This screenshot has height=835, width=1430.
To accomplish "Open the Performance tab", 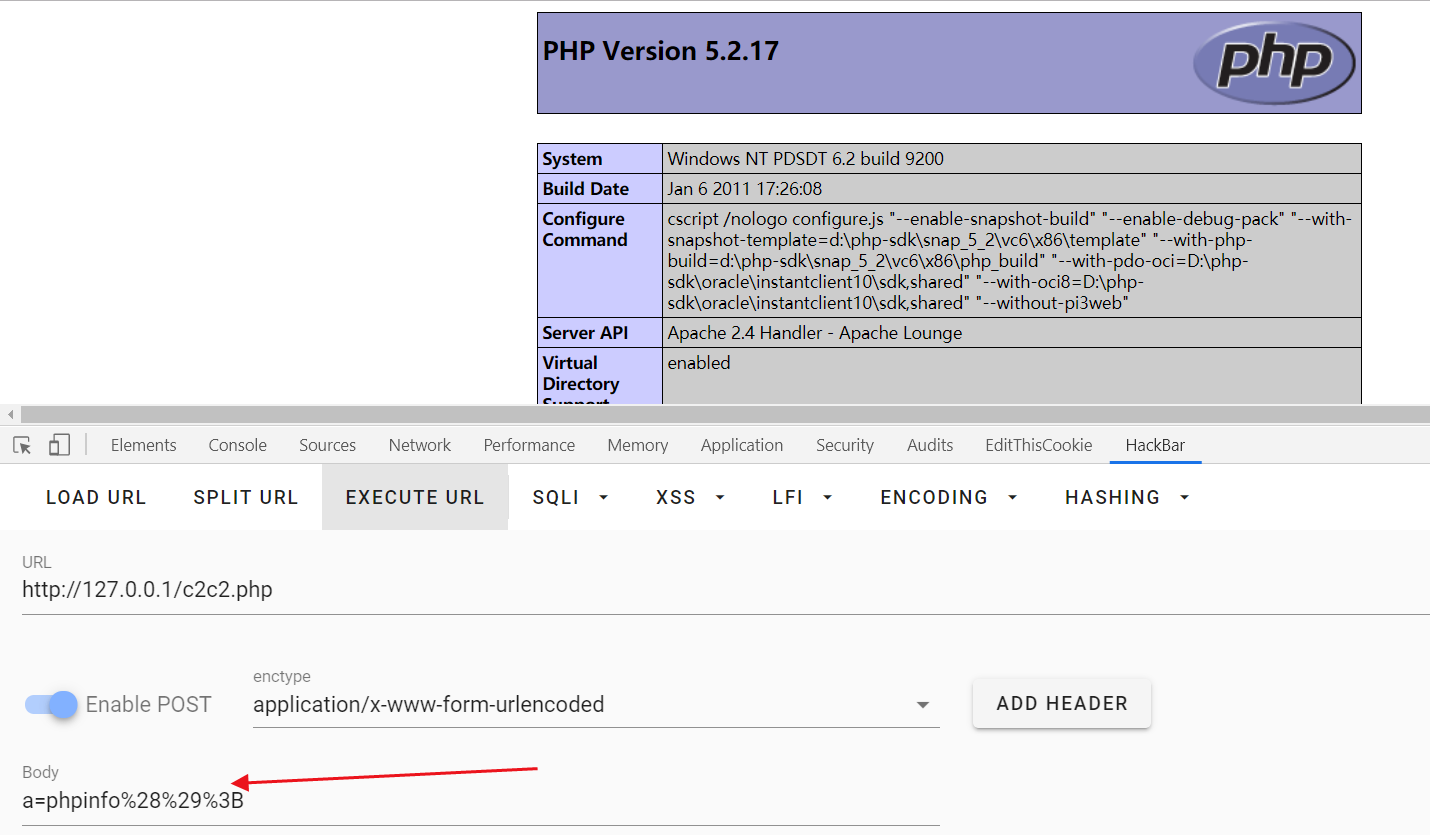I will [529, 445].
